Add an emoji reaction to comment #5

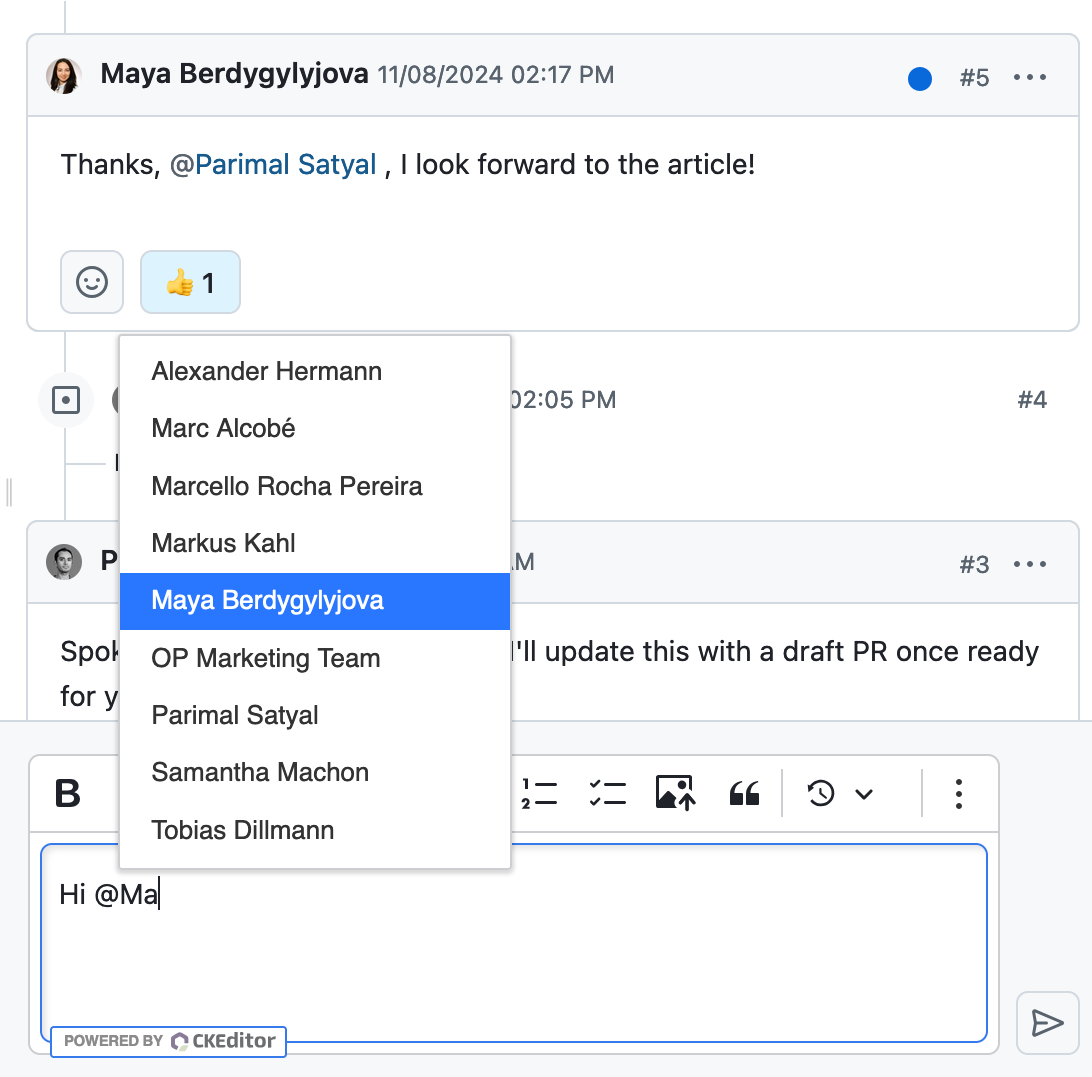[92, 283]
